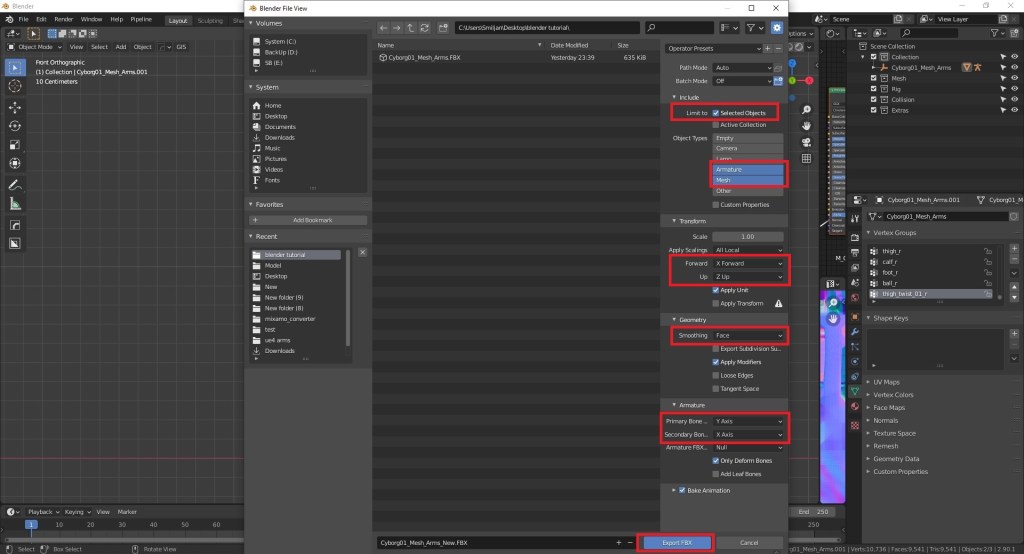The height and width of the screenshot is (554, 1024).
Task: Toggle the Only Deform Bones checkbox
Action: point(716,461)
